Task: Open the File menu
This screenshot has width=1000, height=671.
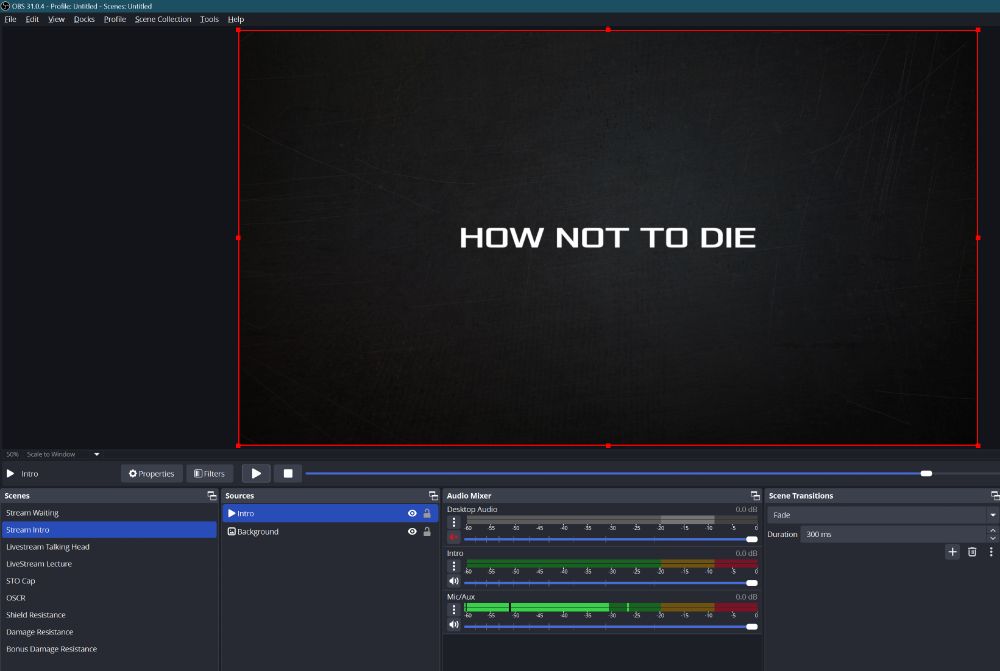Action: [x=10, y=19]
